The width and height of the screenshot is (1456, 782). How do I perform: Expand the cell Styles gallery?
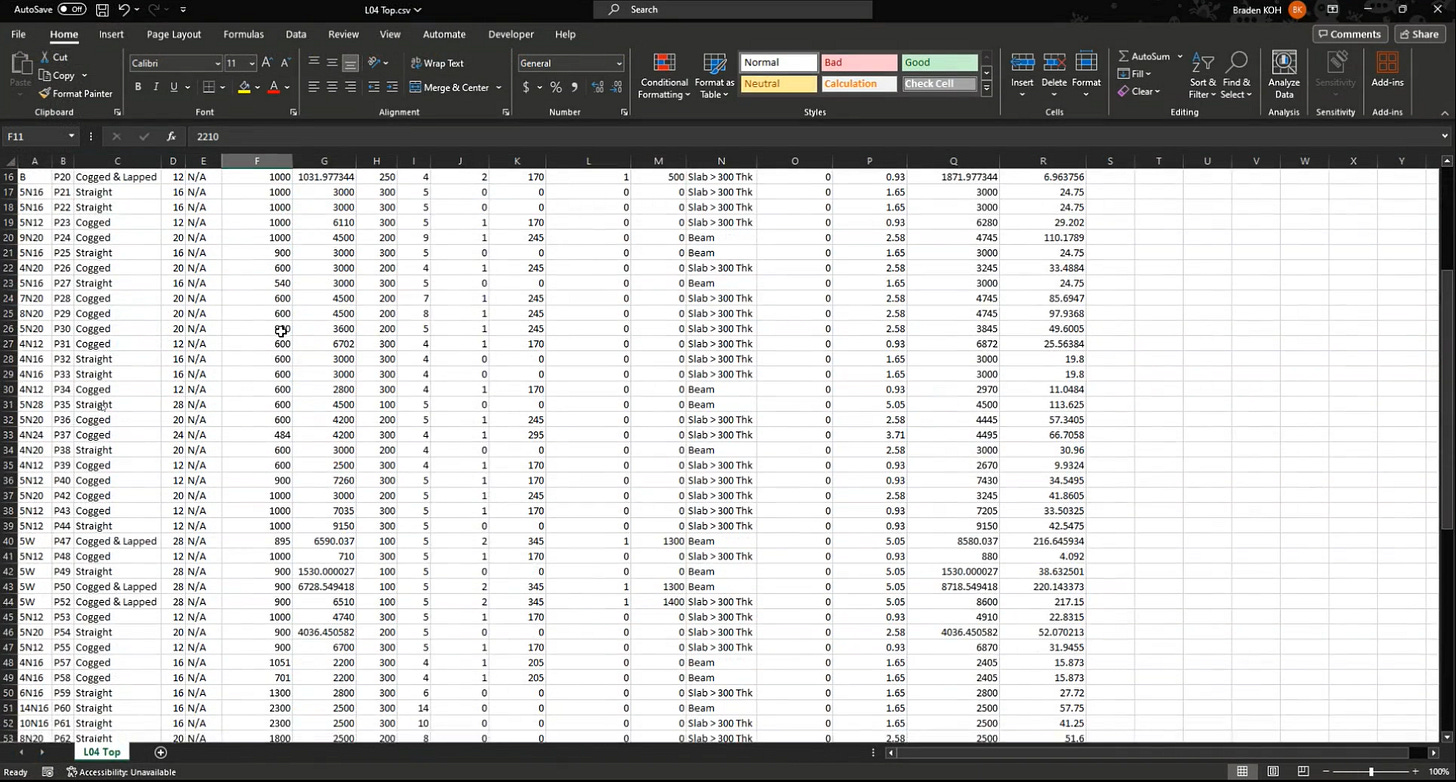987,89
